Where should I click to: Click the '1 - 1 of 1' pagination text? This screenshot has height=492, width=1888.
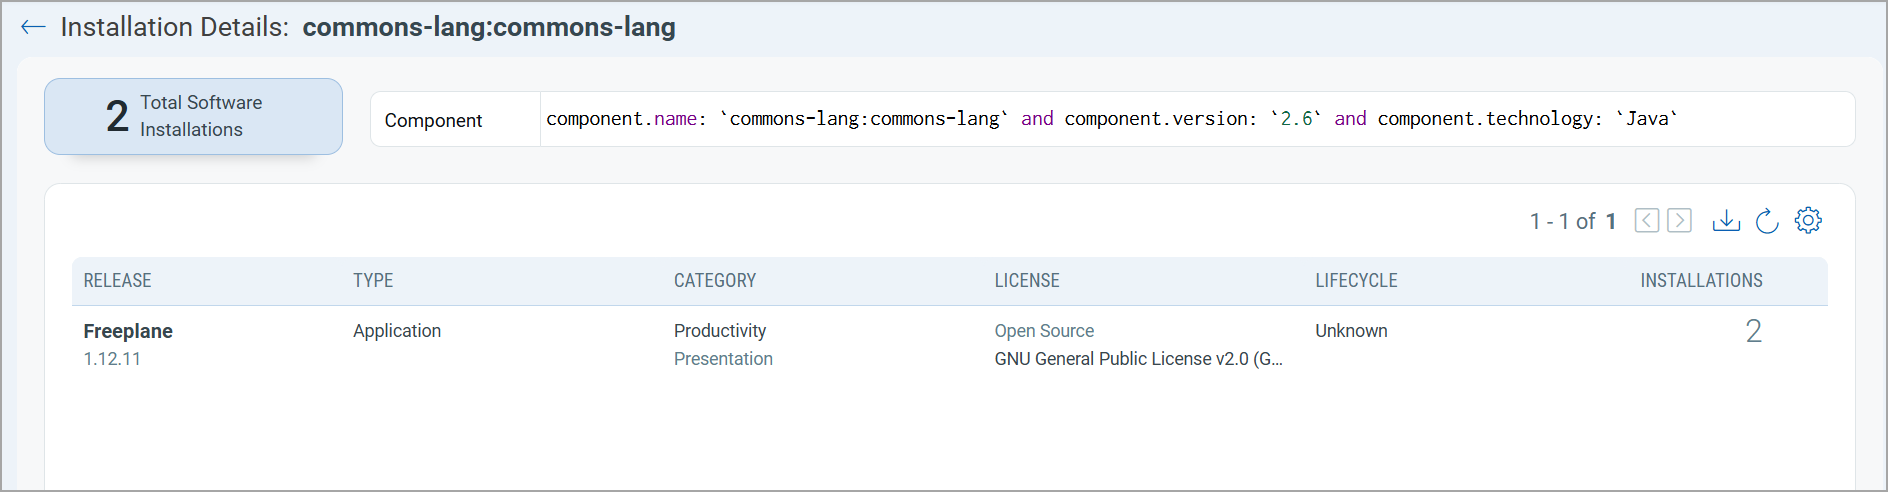[1573, 221]
